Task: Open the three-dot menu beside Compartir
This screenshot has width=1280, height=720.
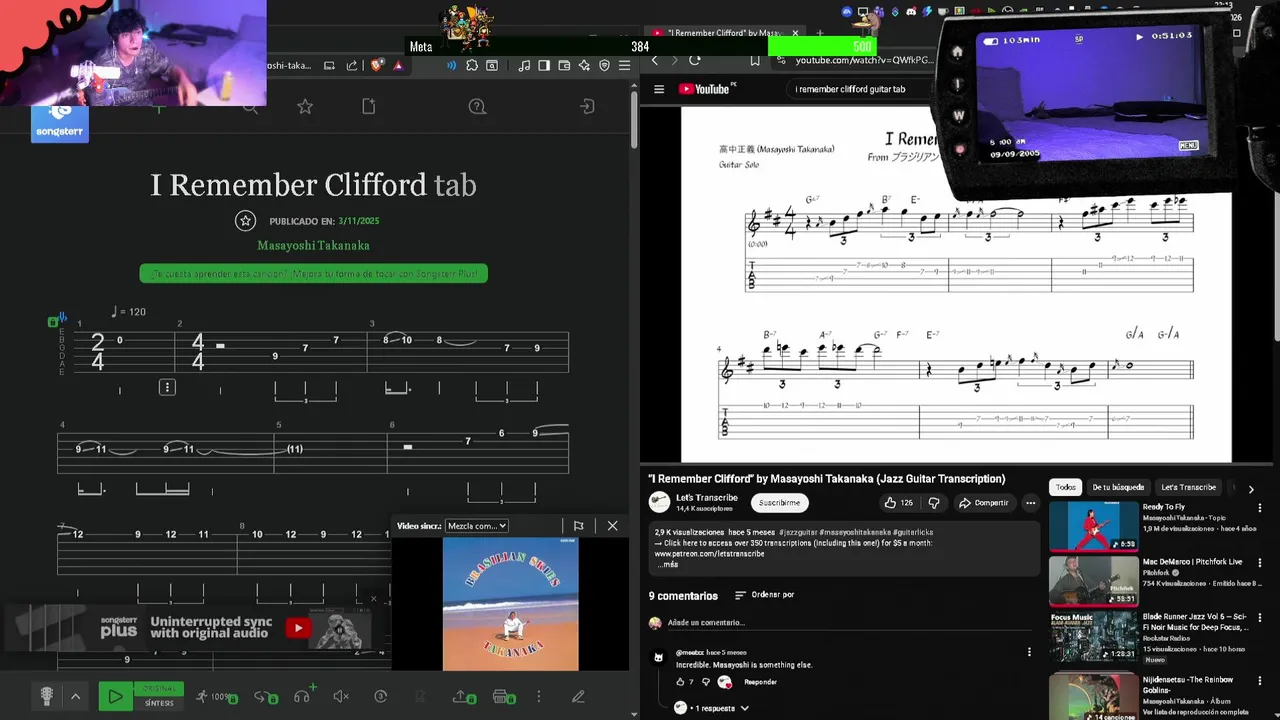Action: pyautogui.click(x=1030, y=503)
